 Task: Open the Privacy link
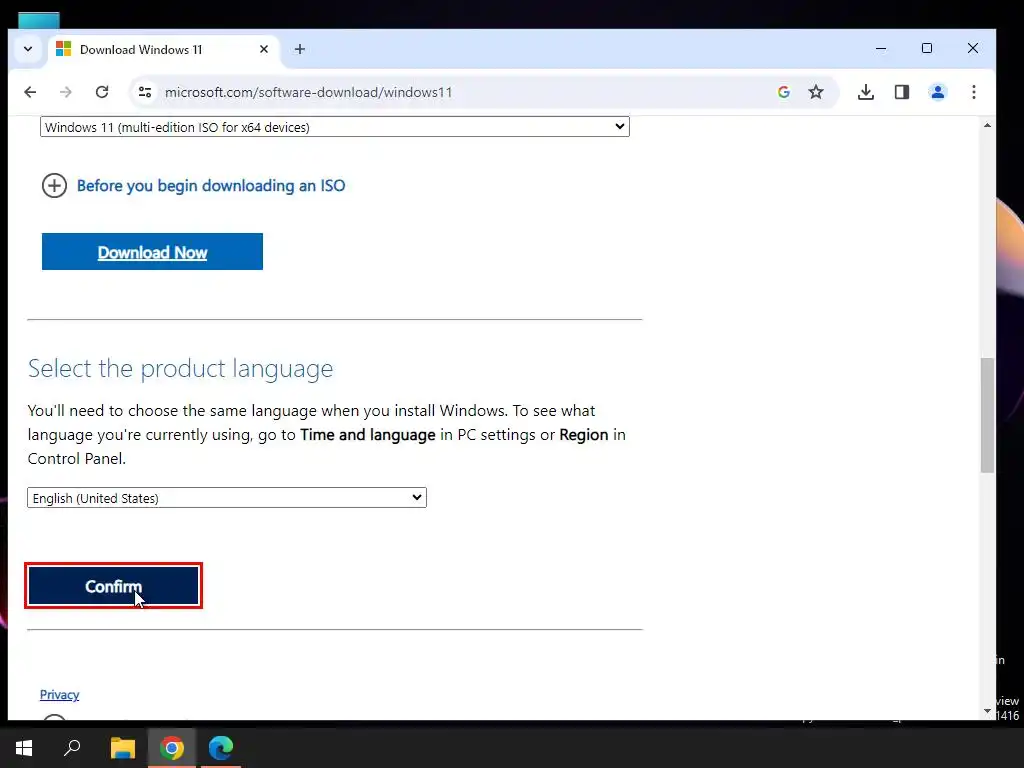coord(59,695)
